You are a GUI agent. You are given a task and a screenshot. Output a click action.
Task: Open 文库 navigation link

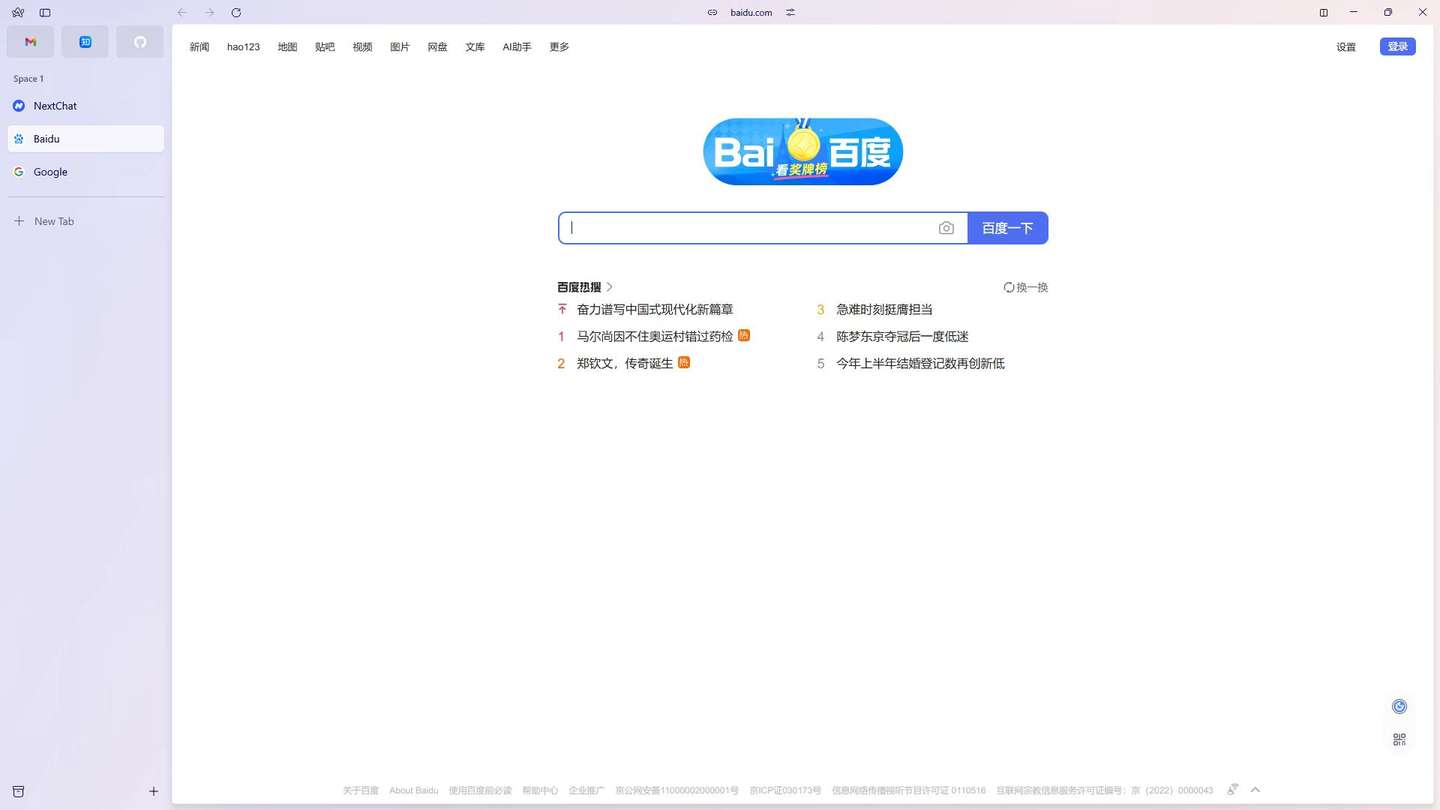475,47
